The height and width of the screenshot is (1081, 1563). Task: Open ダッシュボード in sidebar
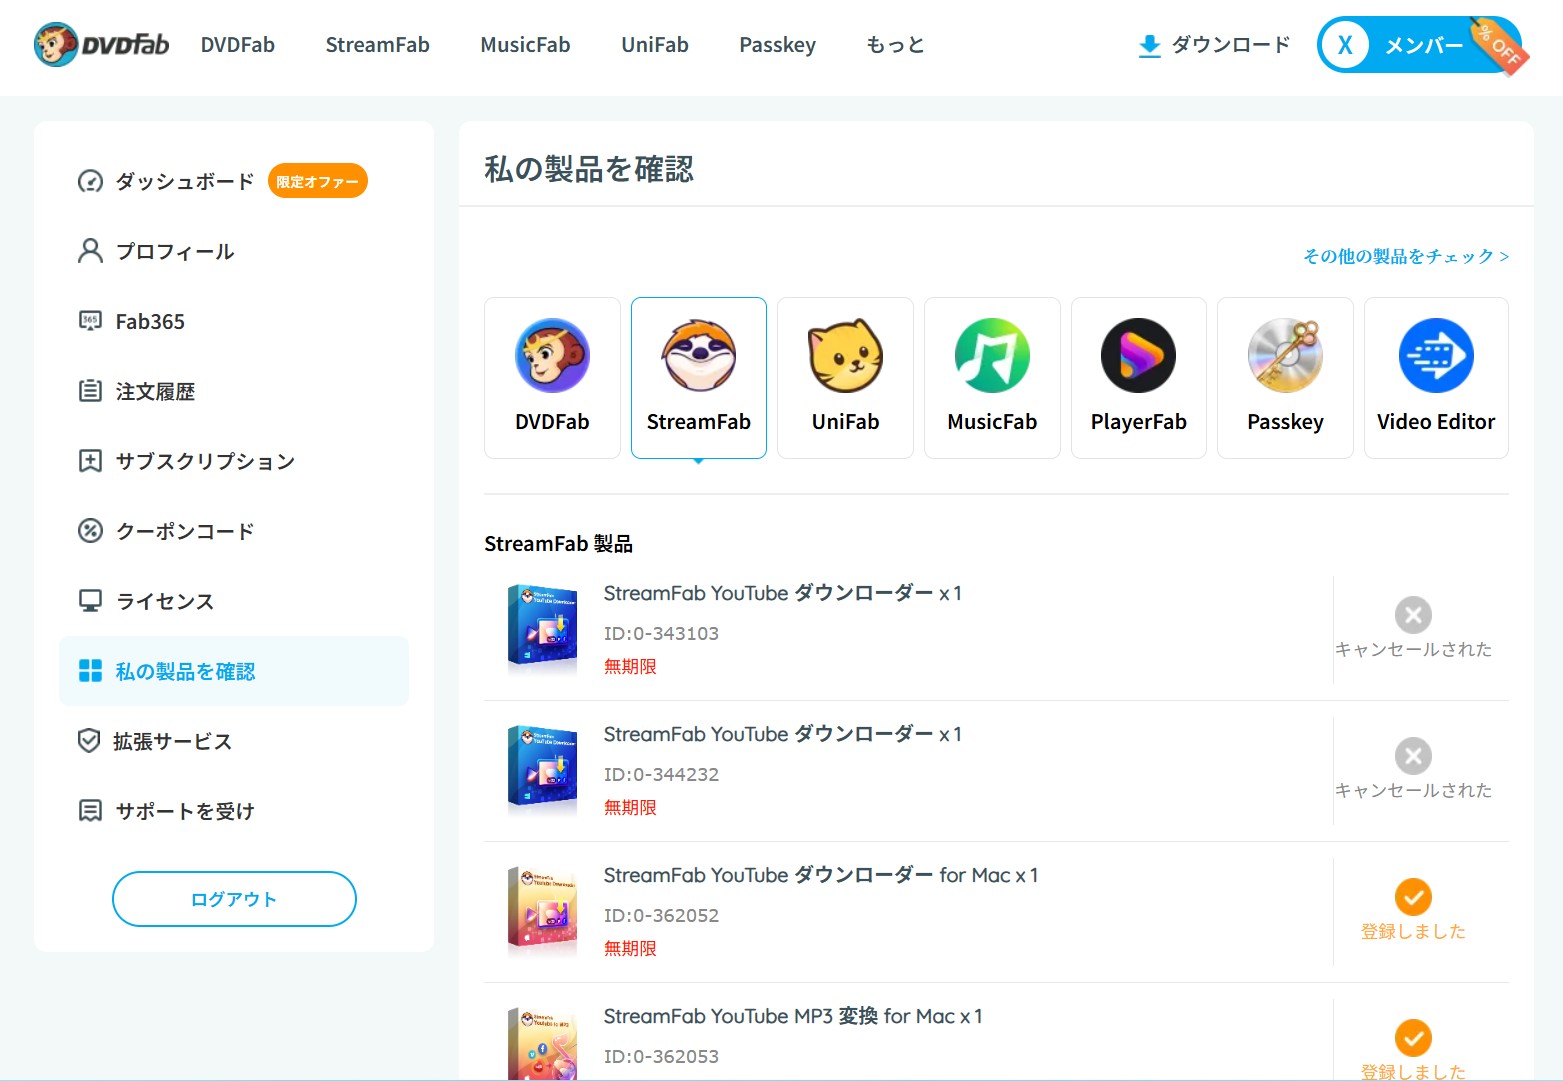click(x=185, y=181)
